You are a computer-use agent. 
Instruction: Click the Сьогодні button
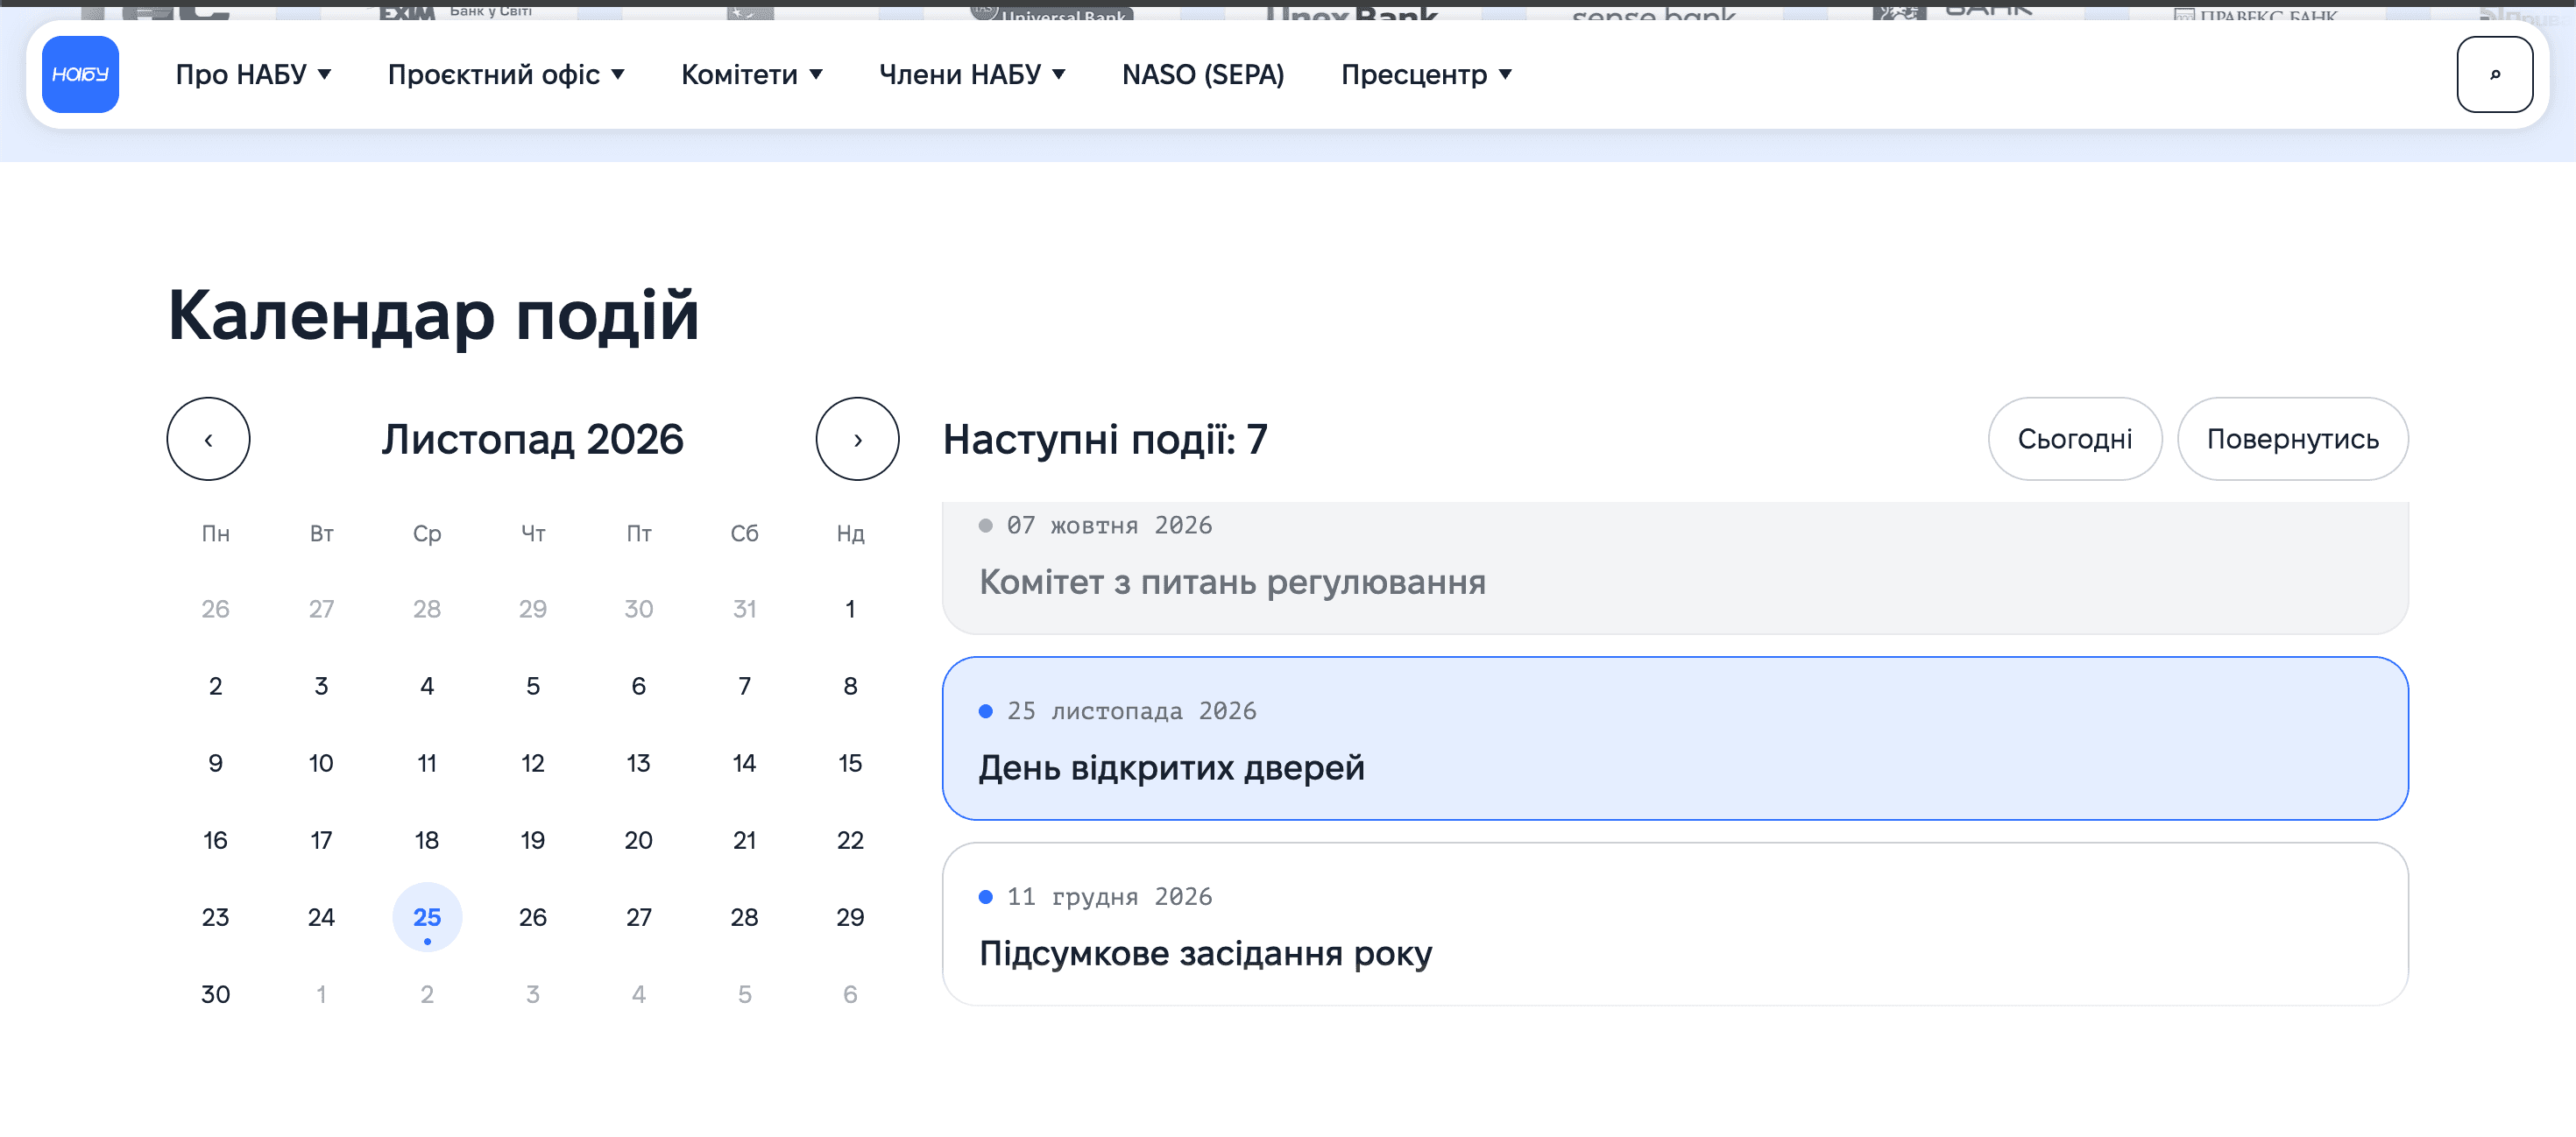(x=2075, y=439)
